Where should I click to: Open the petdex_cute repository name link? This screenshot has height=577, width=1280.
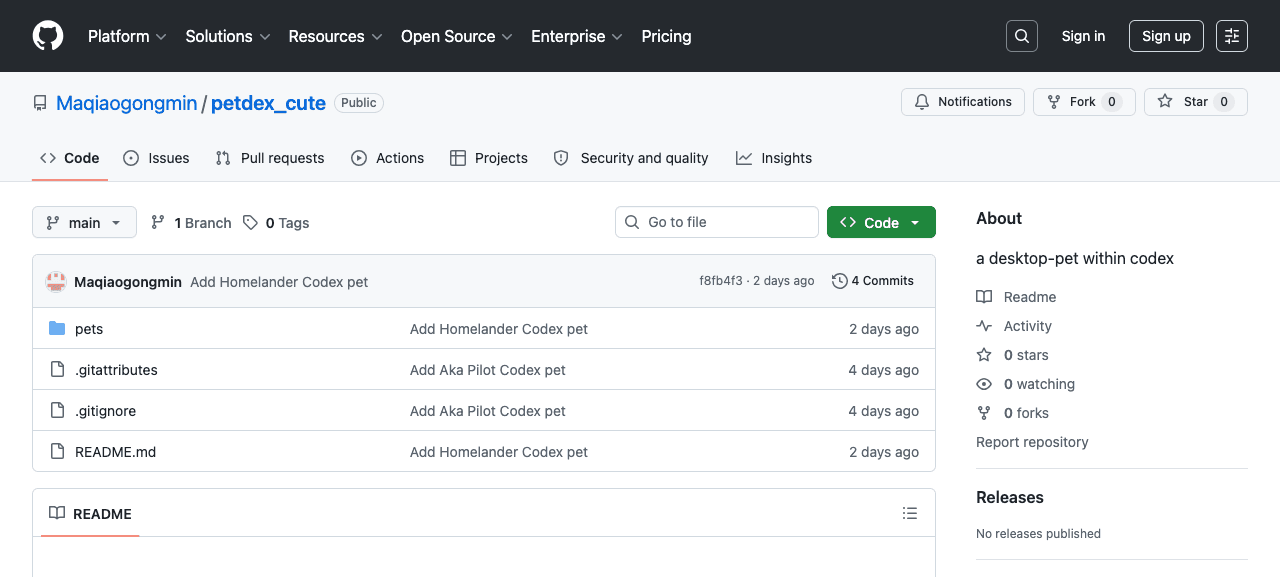268,103
